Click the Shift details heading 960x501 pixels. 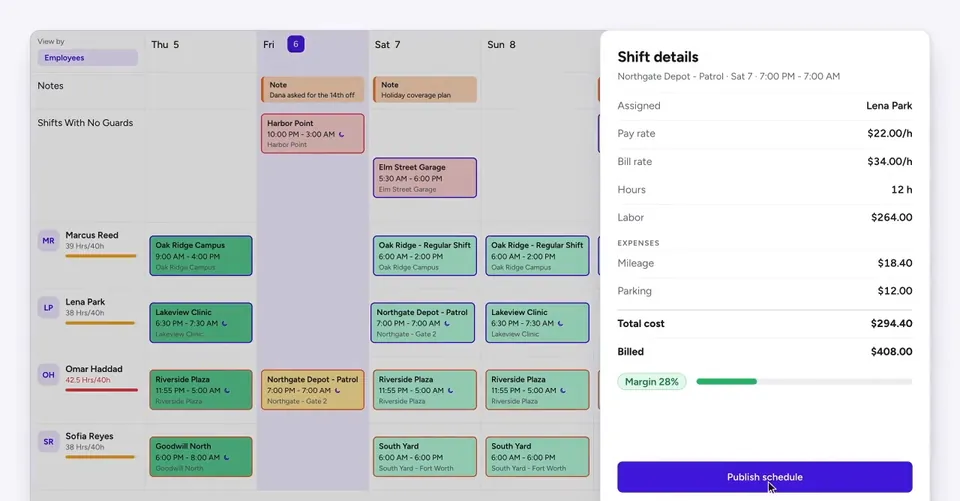click(x=658, y=57)
